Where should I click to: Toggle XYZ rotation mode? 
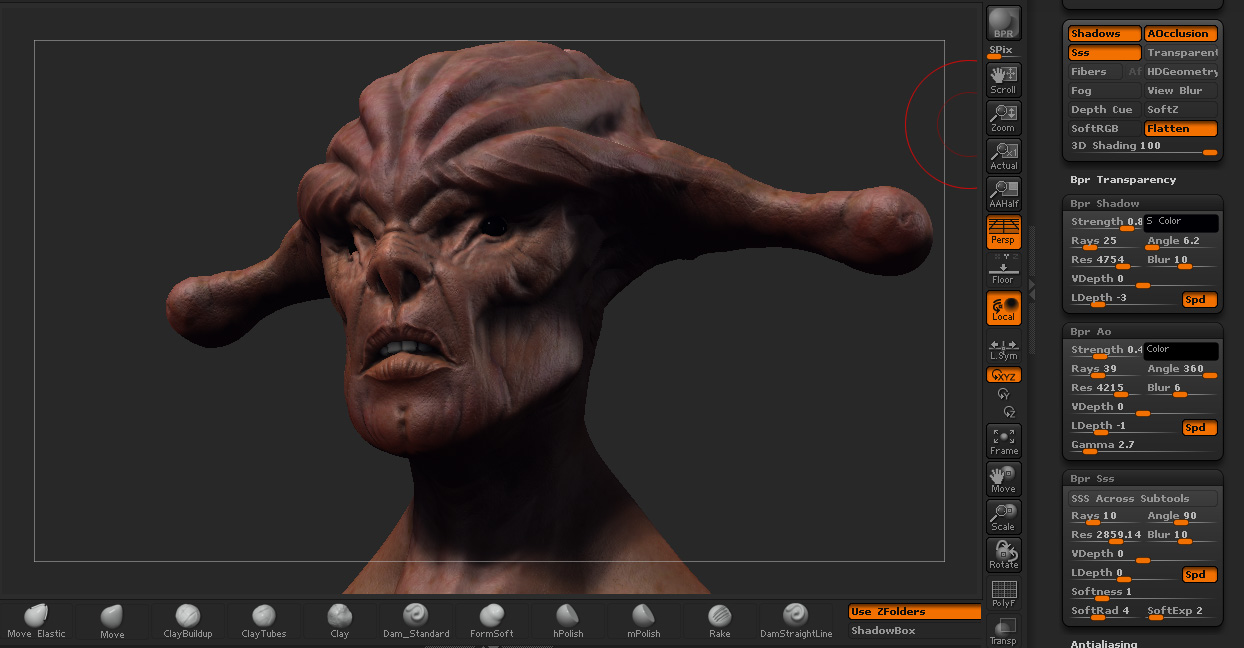[1003, 375]
